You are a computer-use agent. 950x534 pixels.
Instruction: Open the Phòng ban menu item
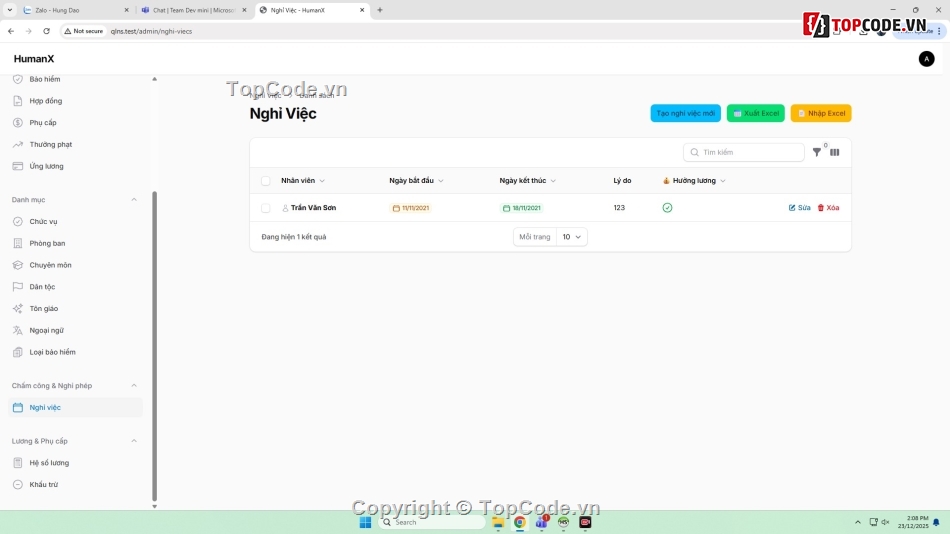coord(76,243)
